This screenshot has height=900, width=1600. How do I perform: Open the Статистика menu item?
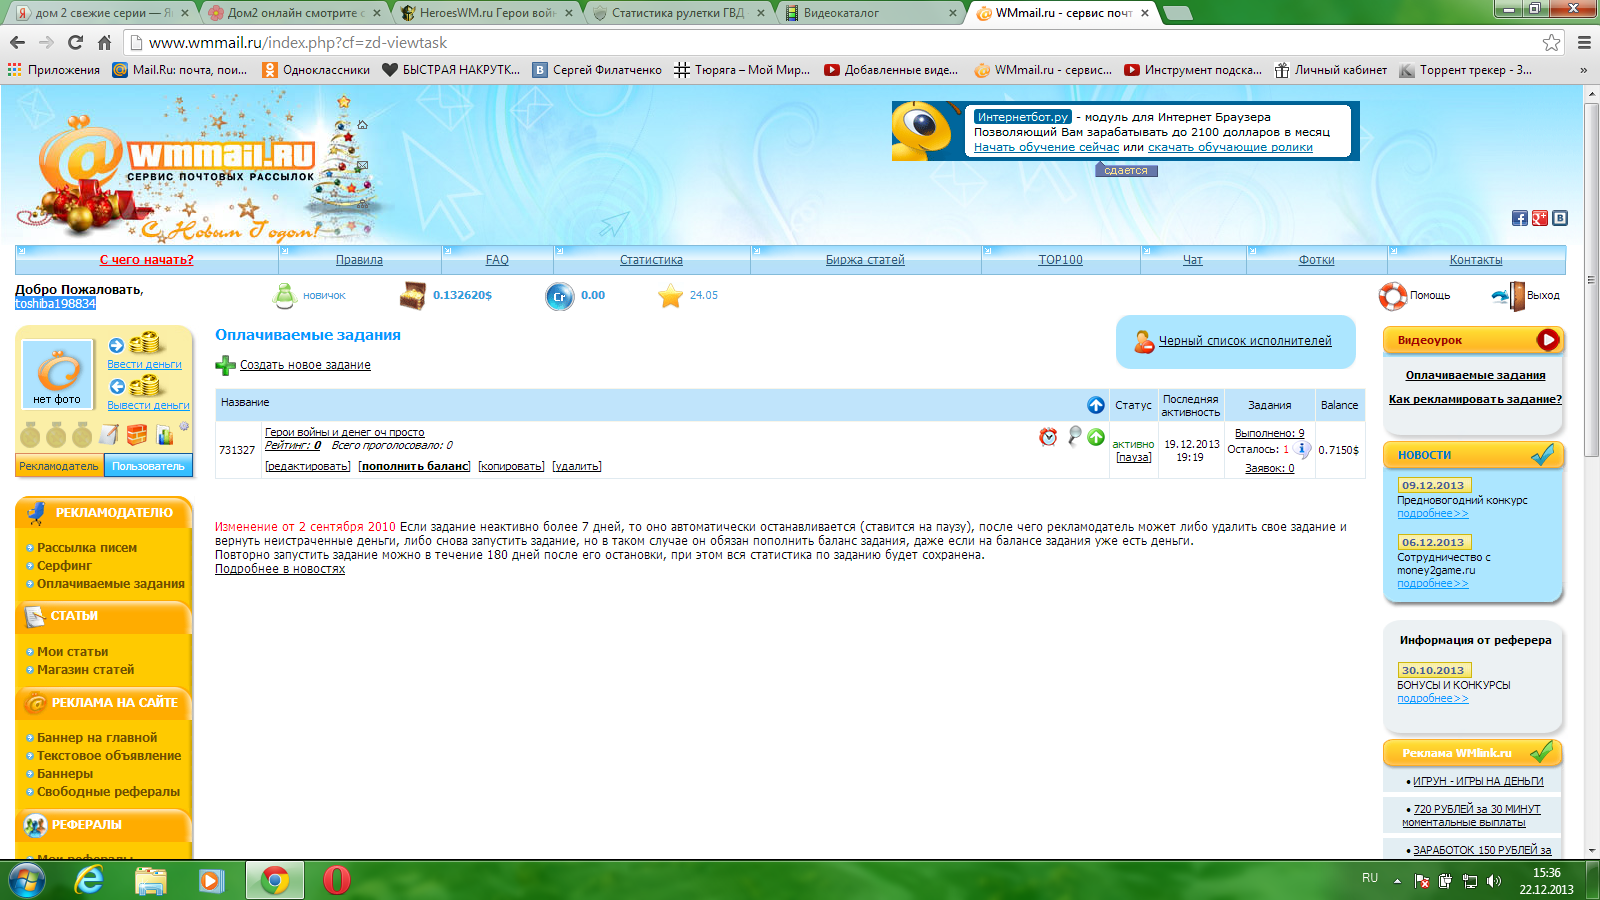coord(651,260)
